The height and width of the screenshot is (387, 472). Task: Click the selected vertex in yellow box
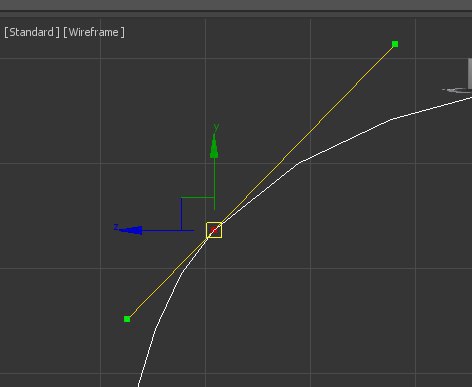pos(214,230)
